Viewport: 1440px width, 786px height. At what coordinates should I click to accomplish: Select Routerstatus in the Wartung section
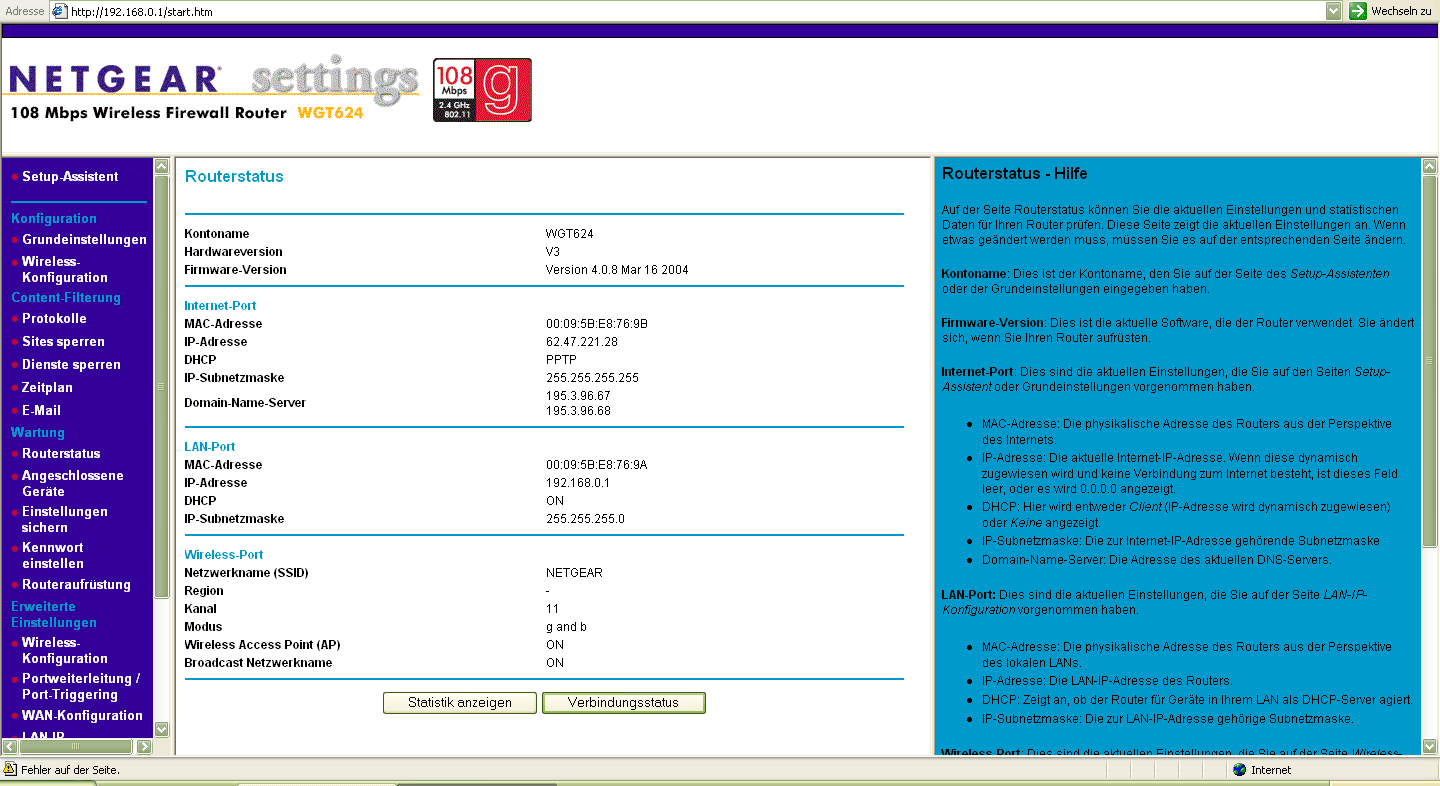61,453
